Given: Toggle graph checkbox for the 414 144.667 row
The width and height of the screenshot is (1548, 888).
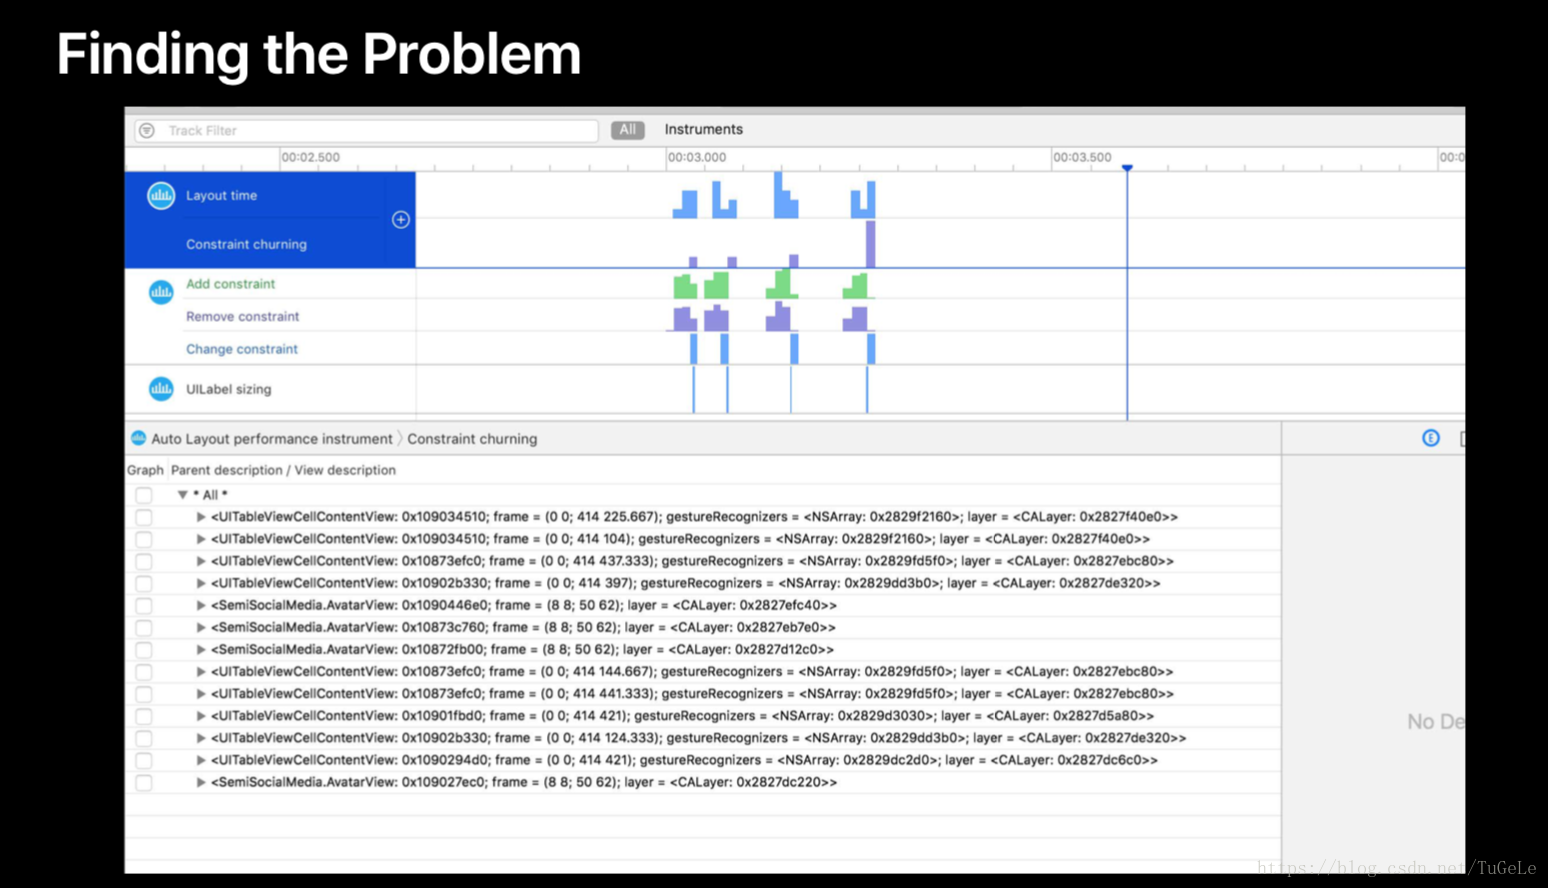Looking at the screenshot, I should click(x=144, y=673).
